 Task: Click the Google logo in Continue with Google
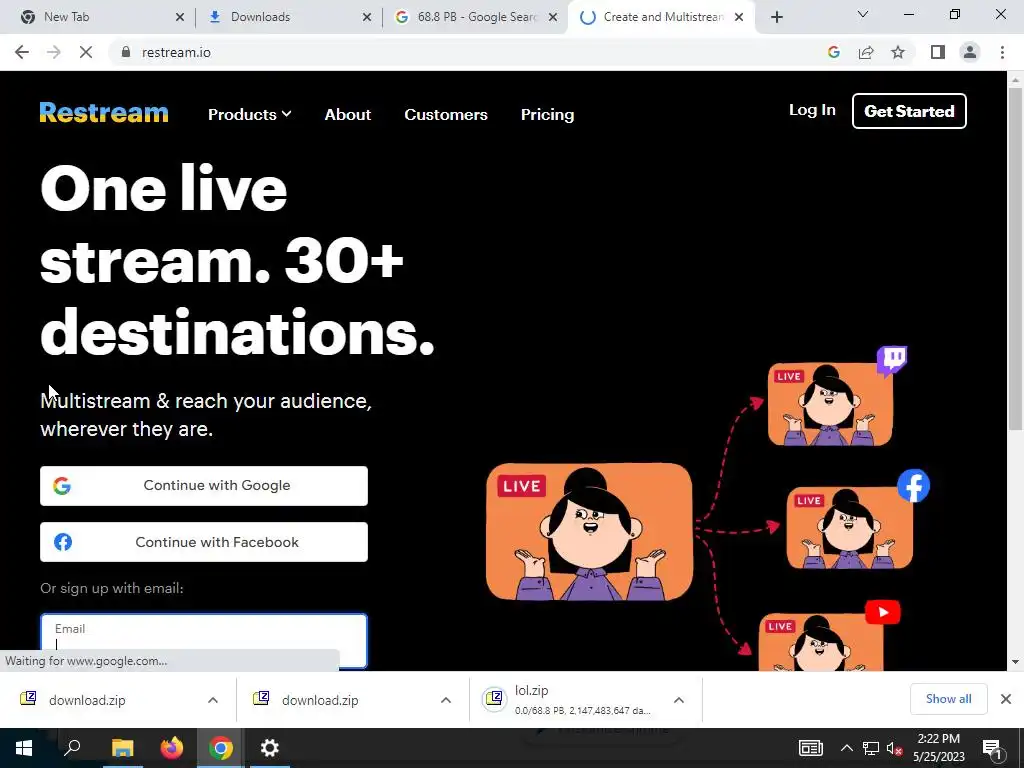tap(62, 486)
